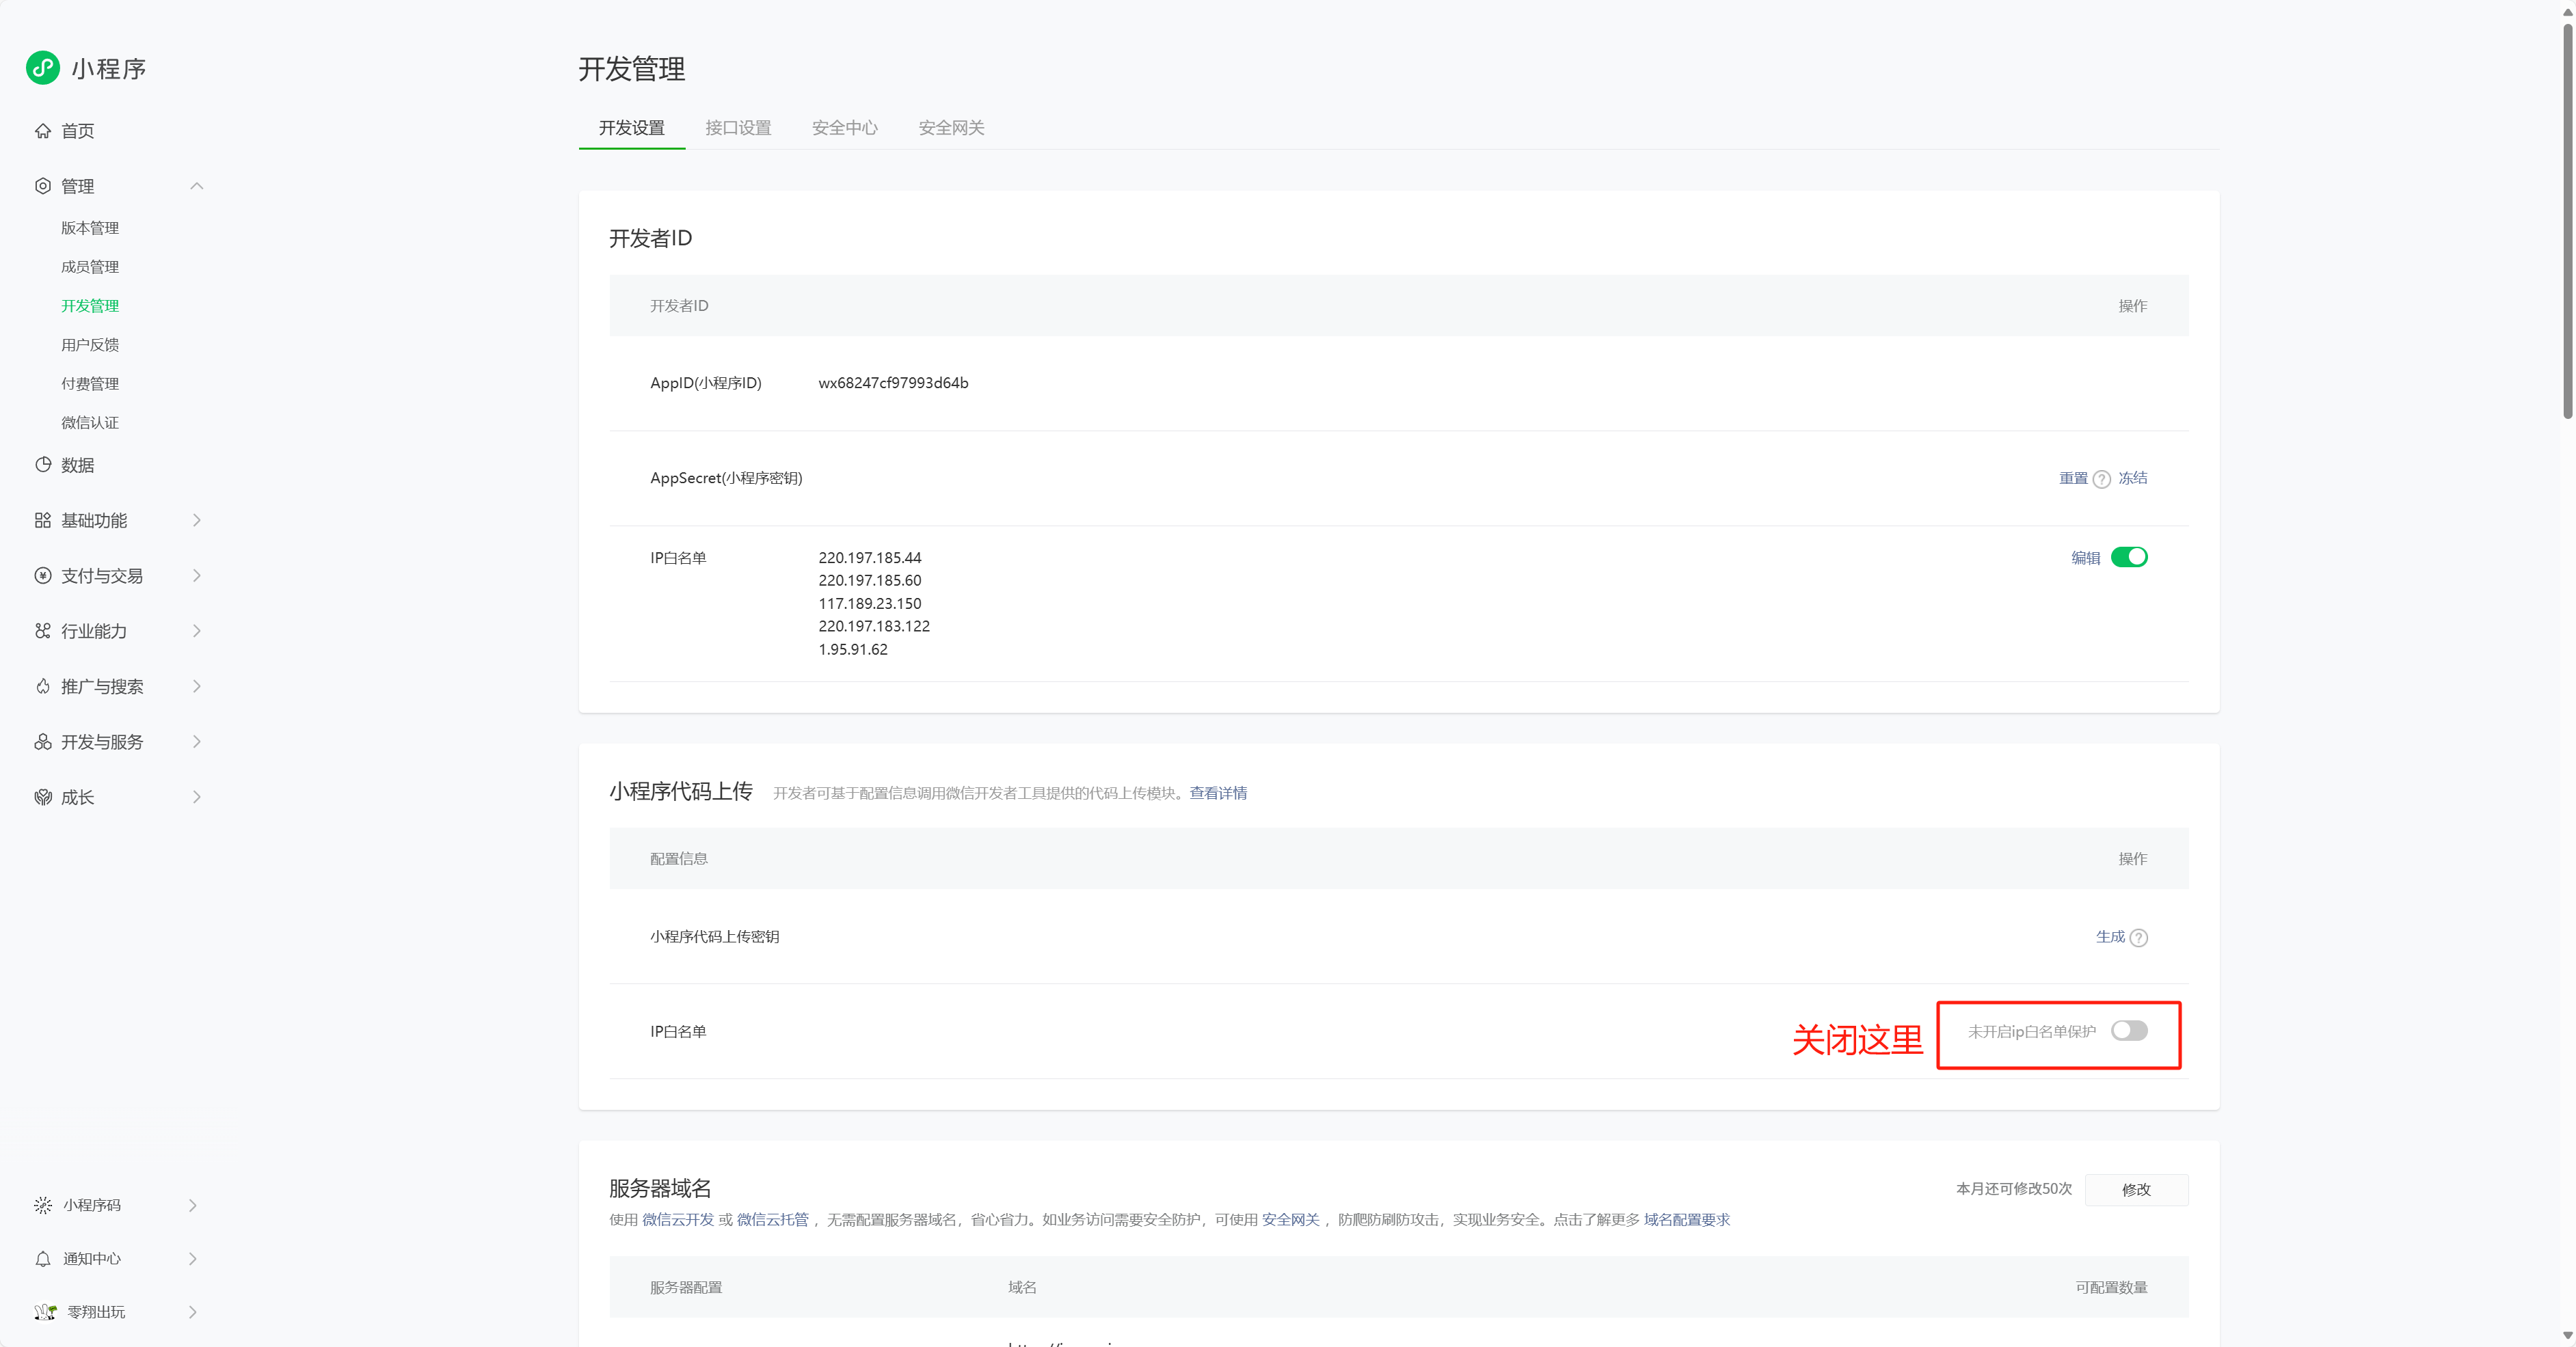Click the page vertical scrollbar thumb
This screenshot has height=1347, width=2576.
coord(2567,220)
